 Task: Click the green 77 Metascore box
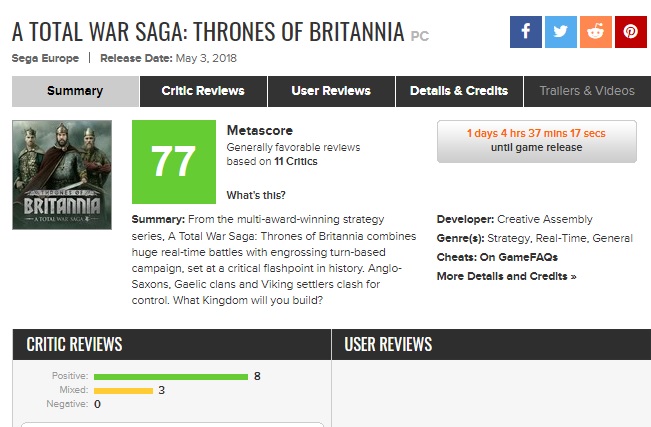[x=173, y=161]
